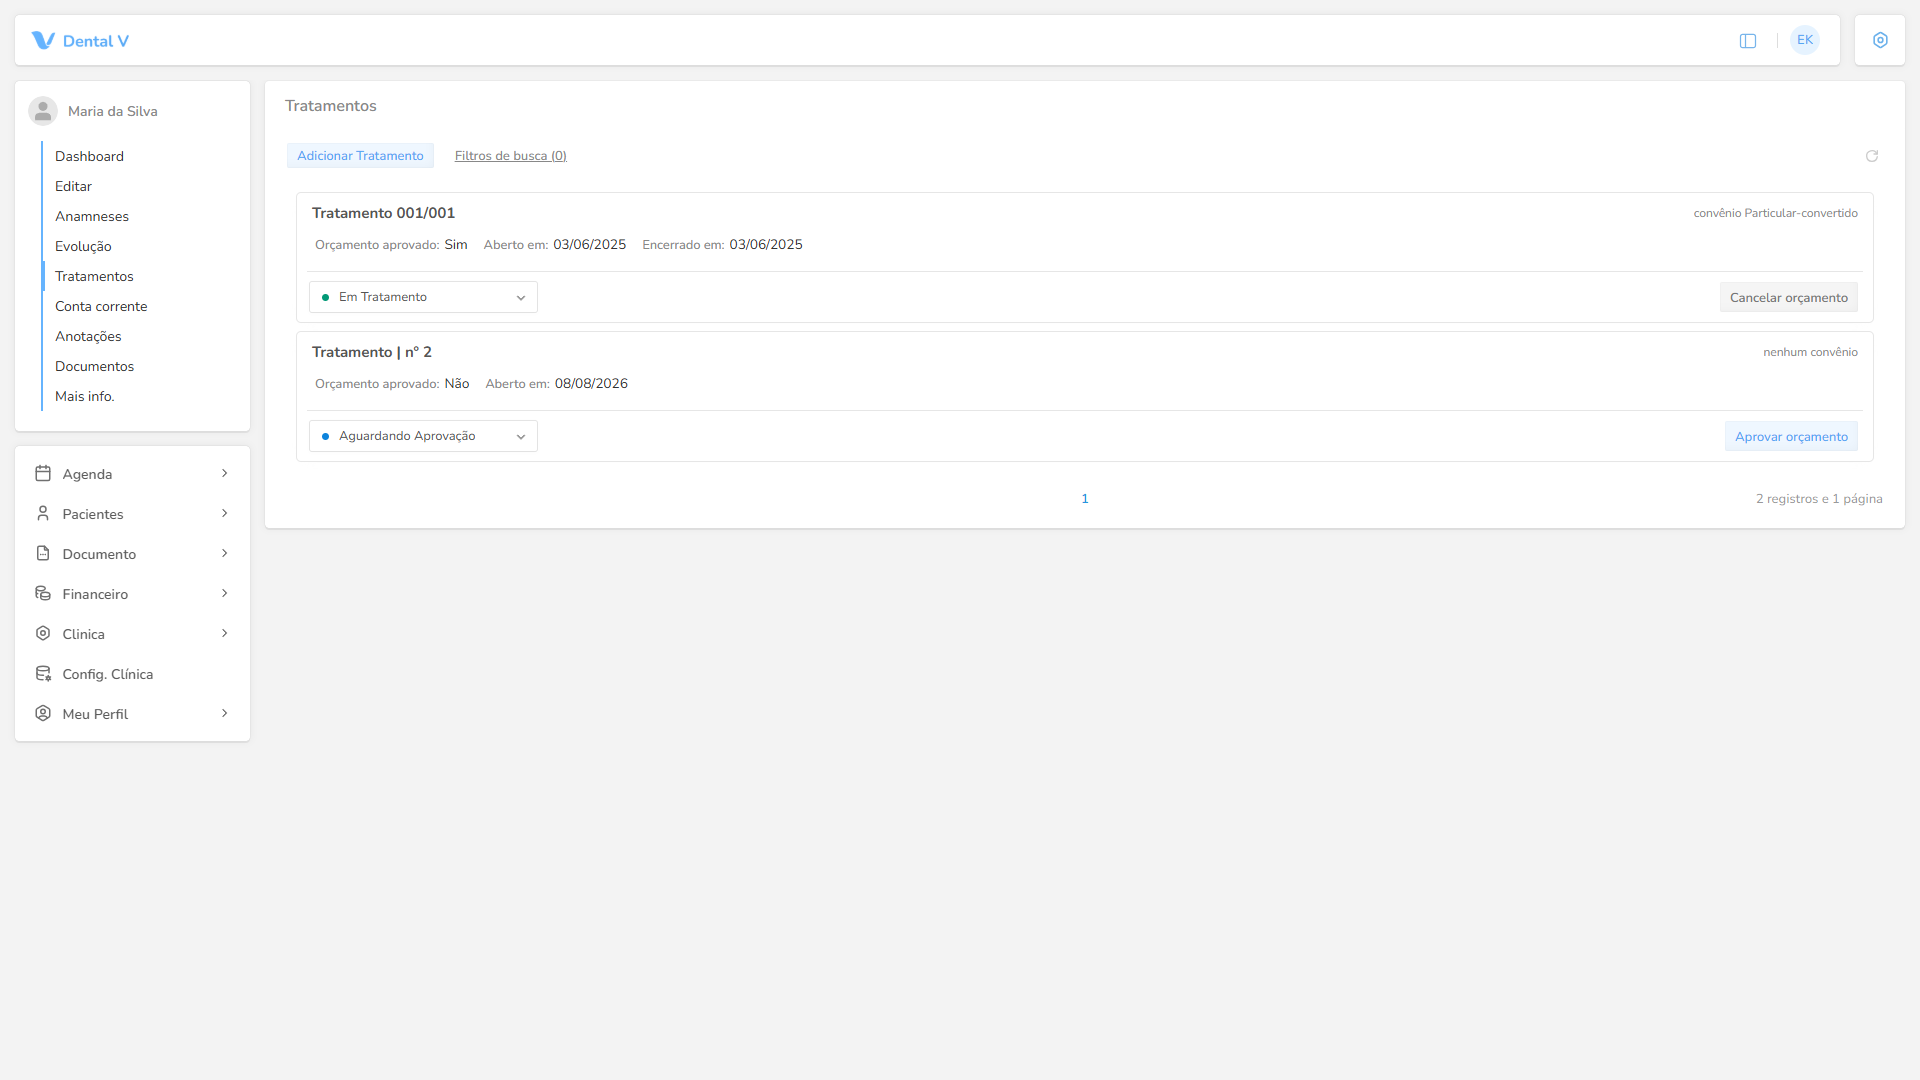Click the refresh icon in Tratamentos panel
The width and height of the screenshot is (1920, 1080).
click(x=1872, y=156)
